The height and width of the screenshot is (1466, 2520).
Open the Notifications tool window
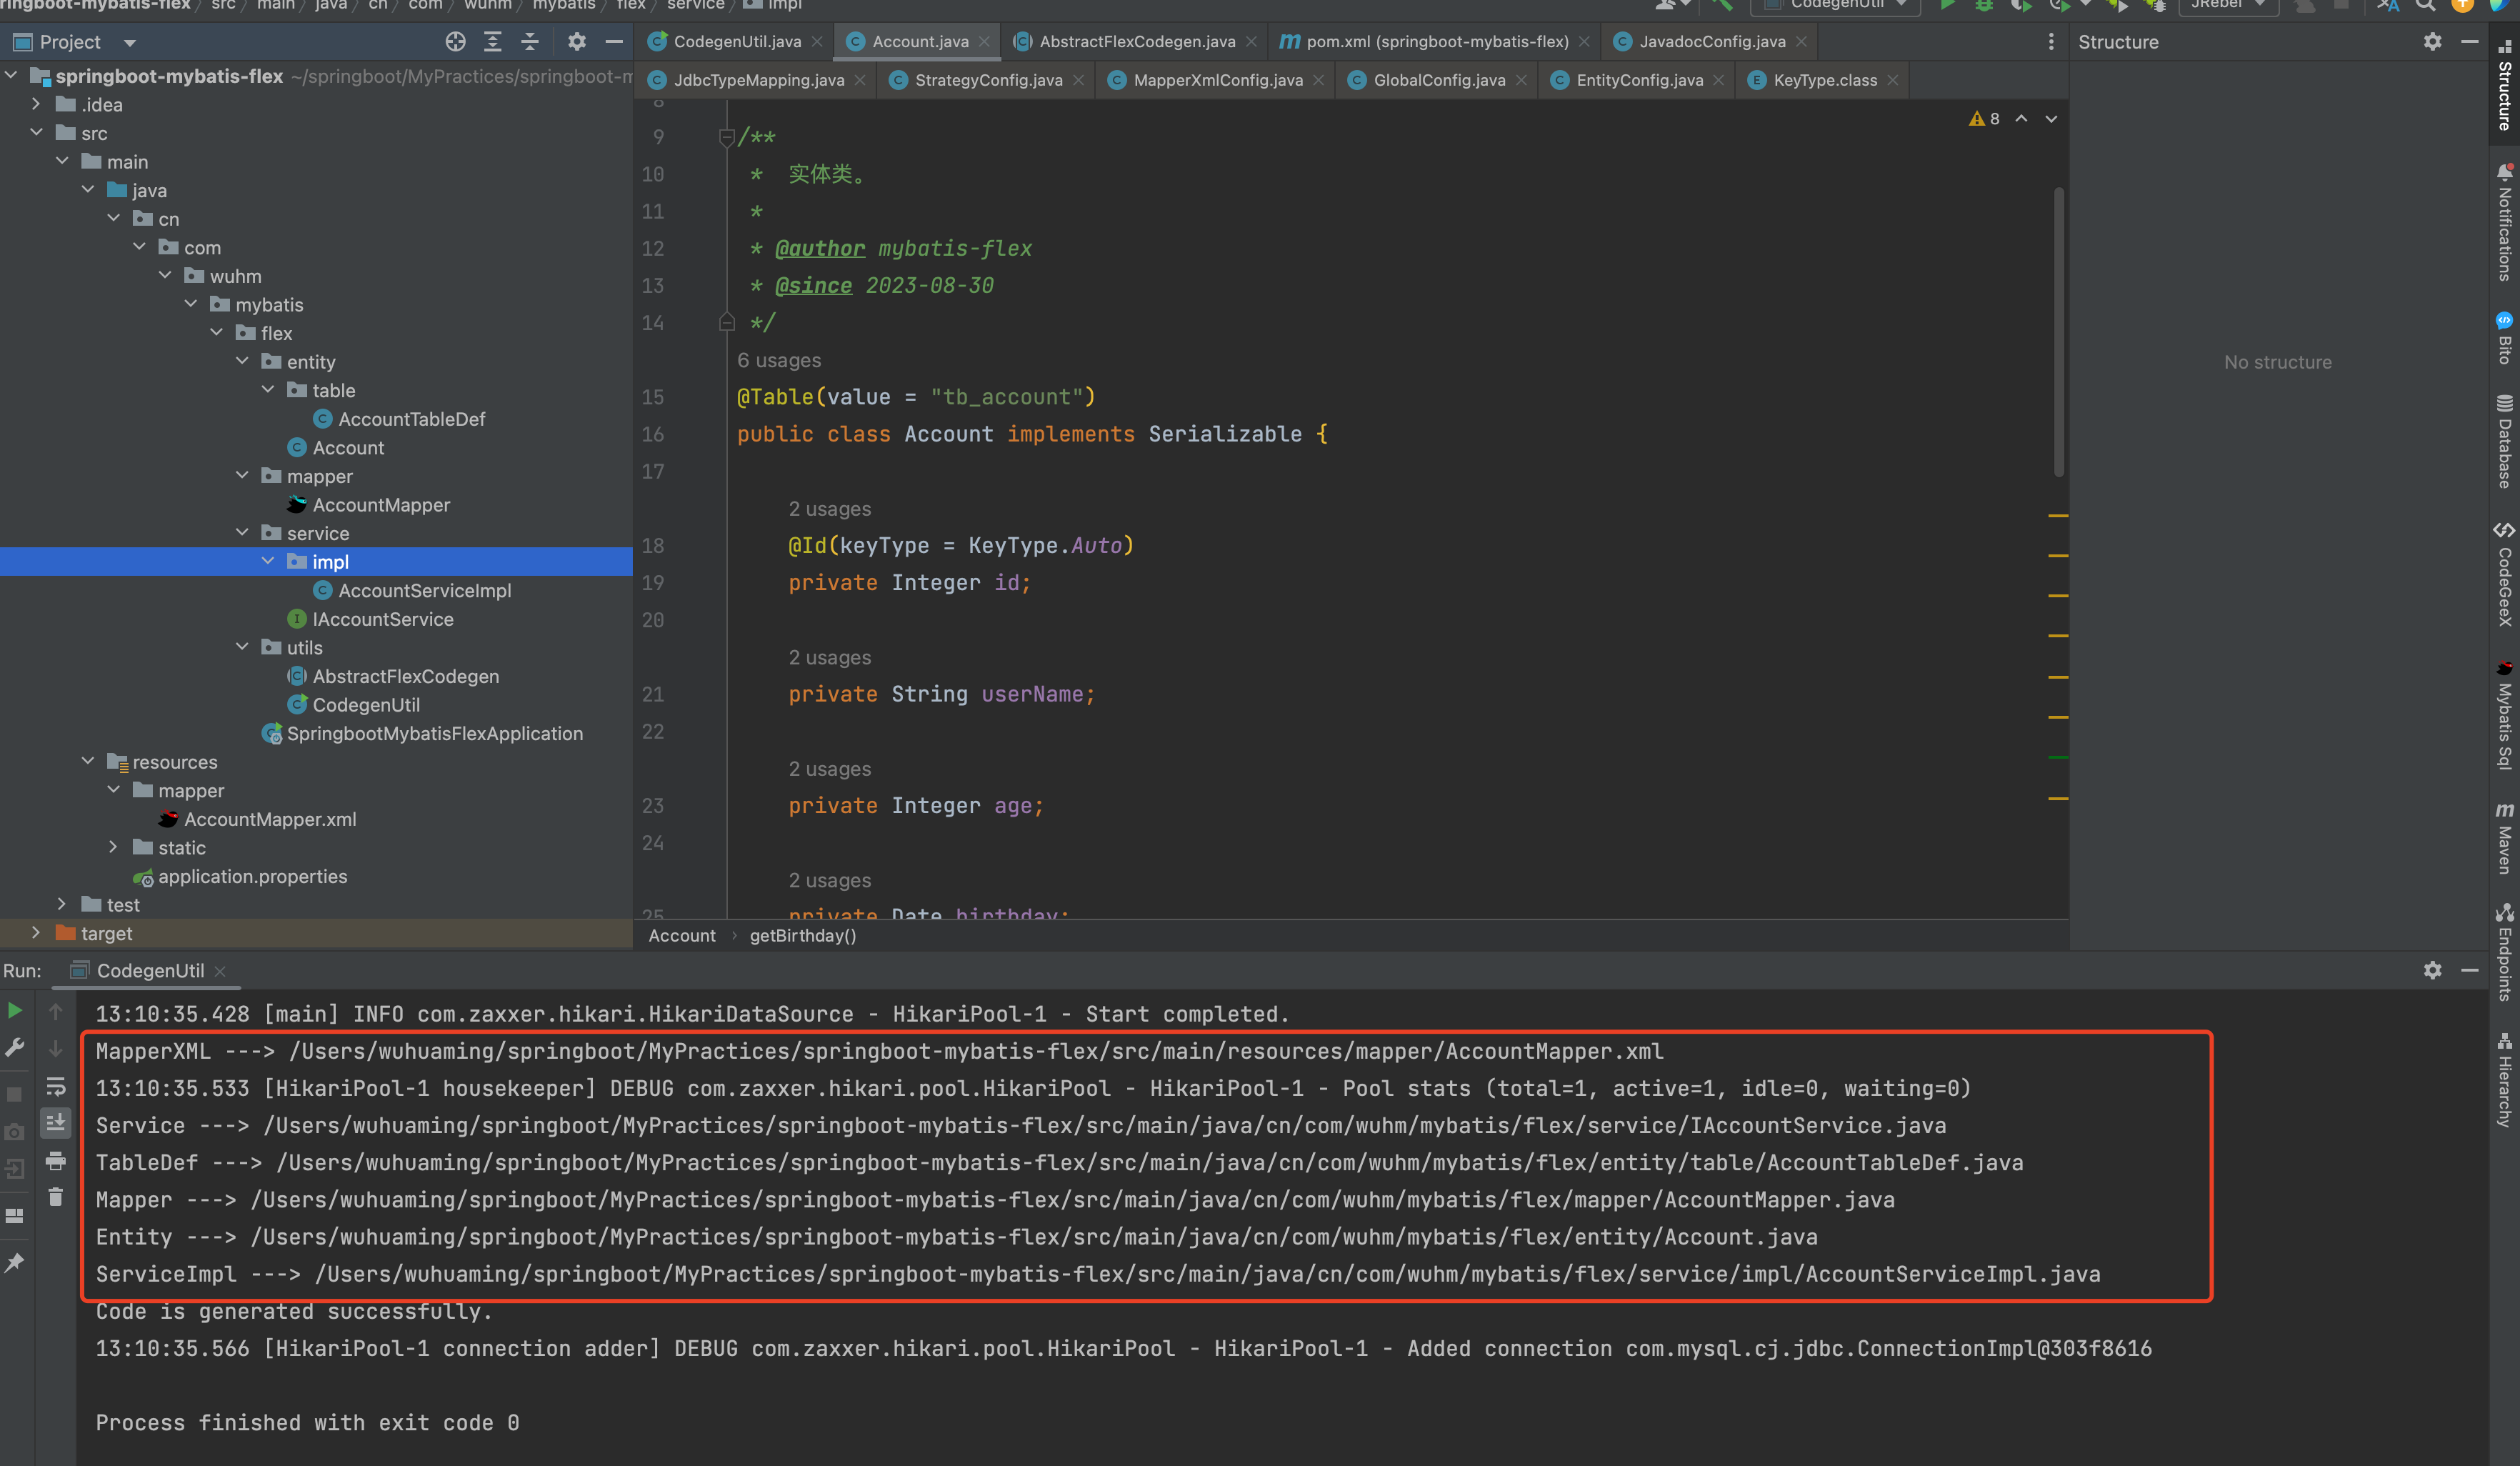[2504, 223]
